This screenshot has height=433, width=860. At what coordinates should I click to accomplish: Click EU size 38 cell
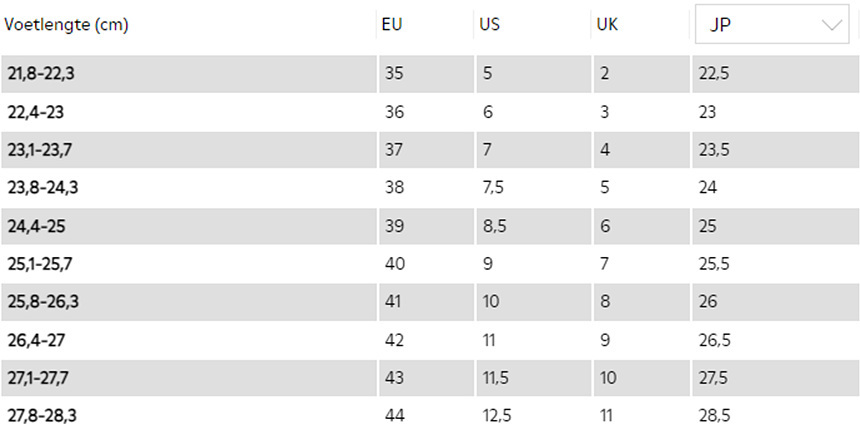click(x=394, y=188)
